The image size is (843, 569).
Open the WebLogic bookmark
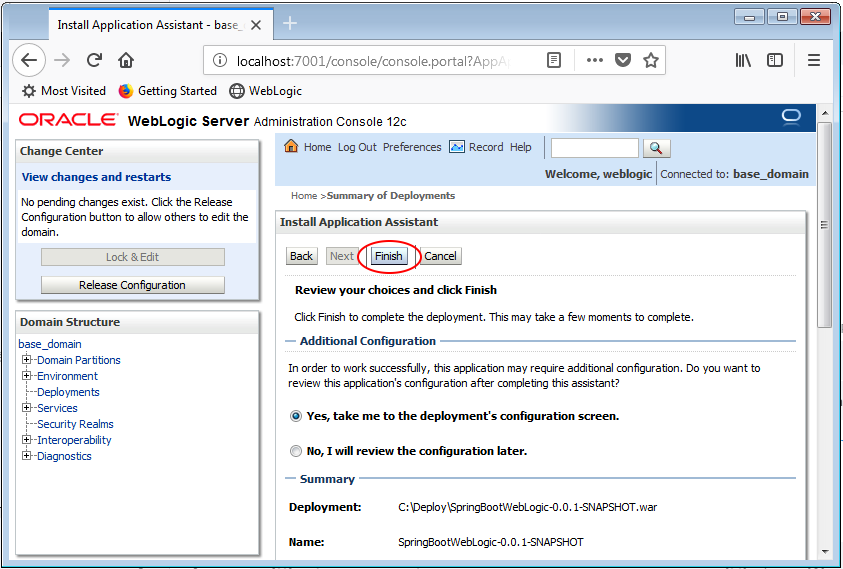266,91
